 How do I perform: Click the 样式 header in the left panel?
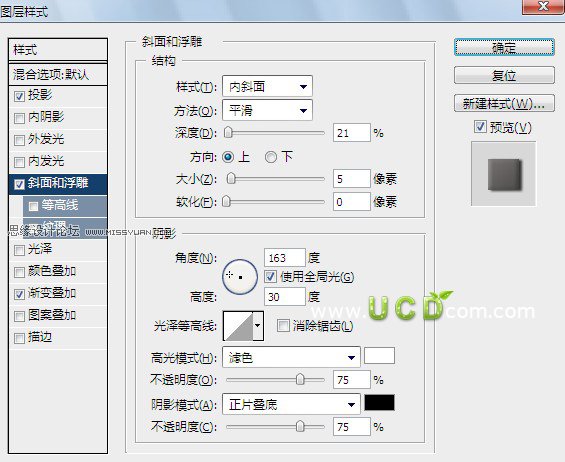[x=58, y=50]
